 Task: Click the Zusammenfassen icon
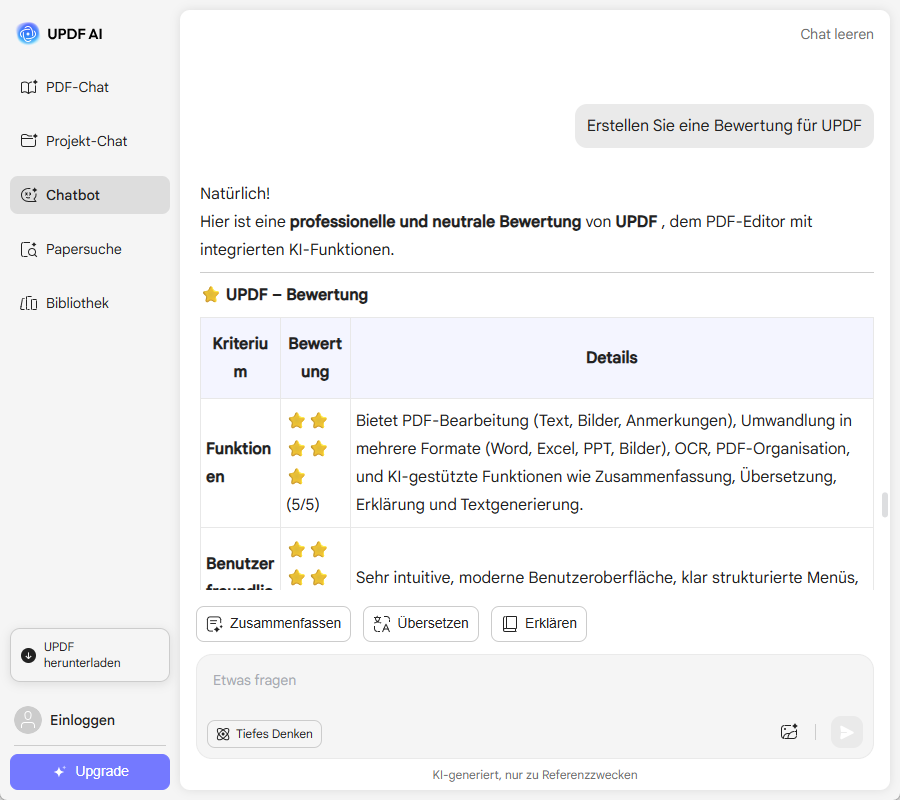(x=215, y=624)
